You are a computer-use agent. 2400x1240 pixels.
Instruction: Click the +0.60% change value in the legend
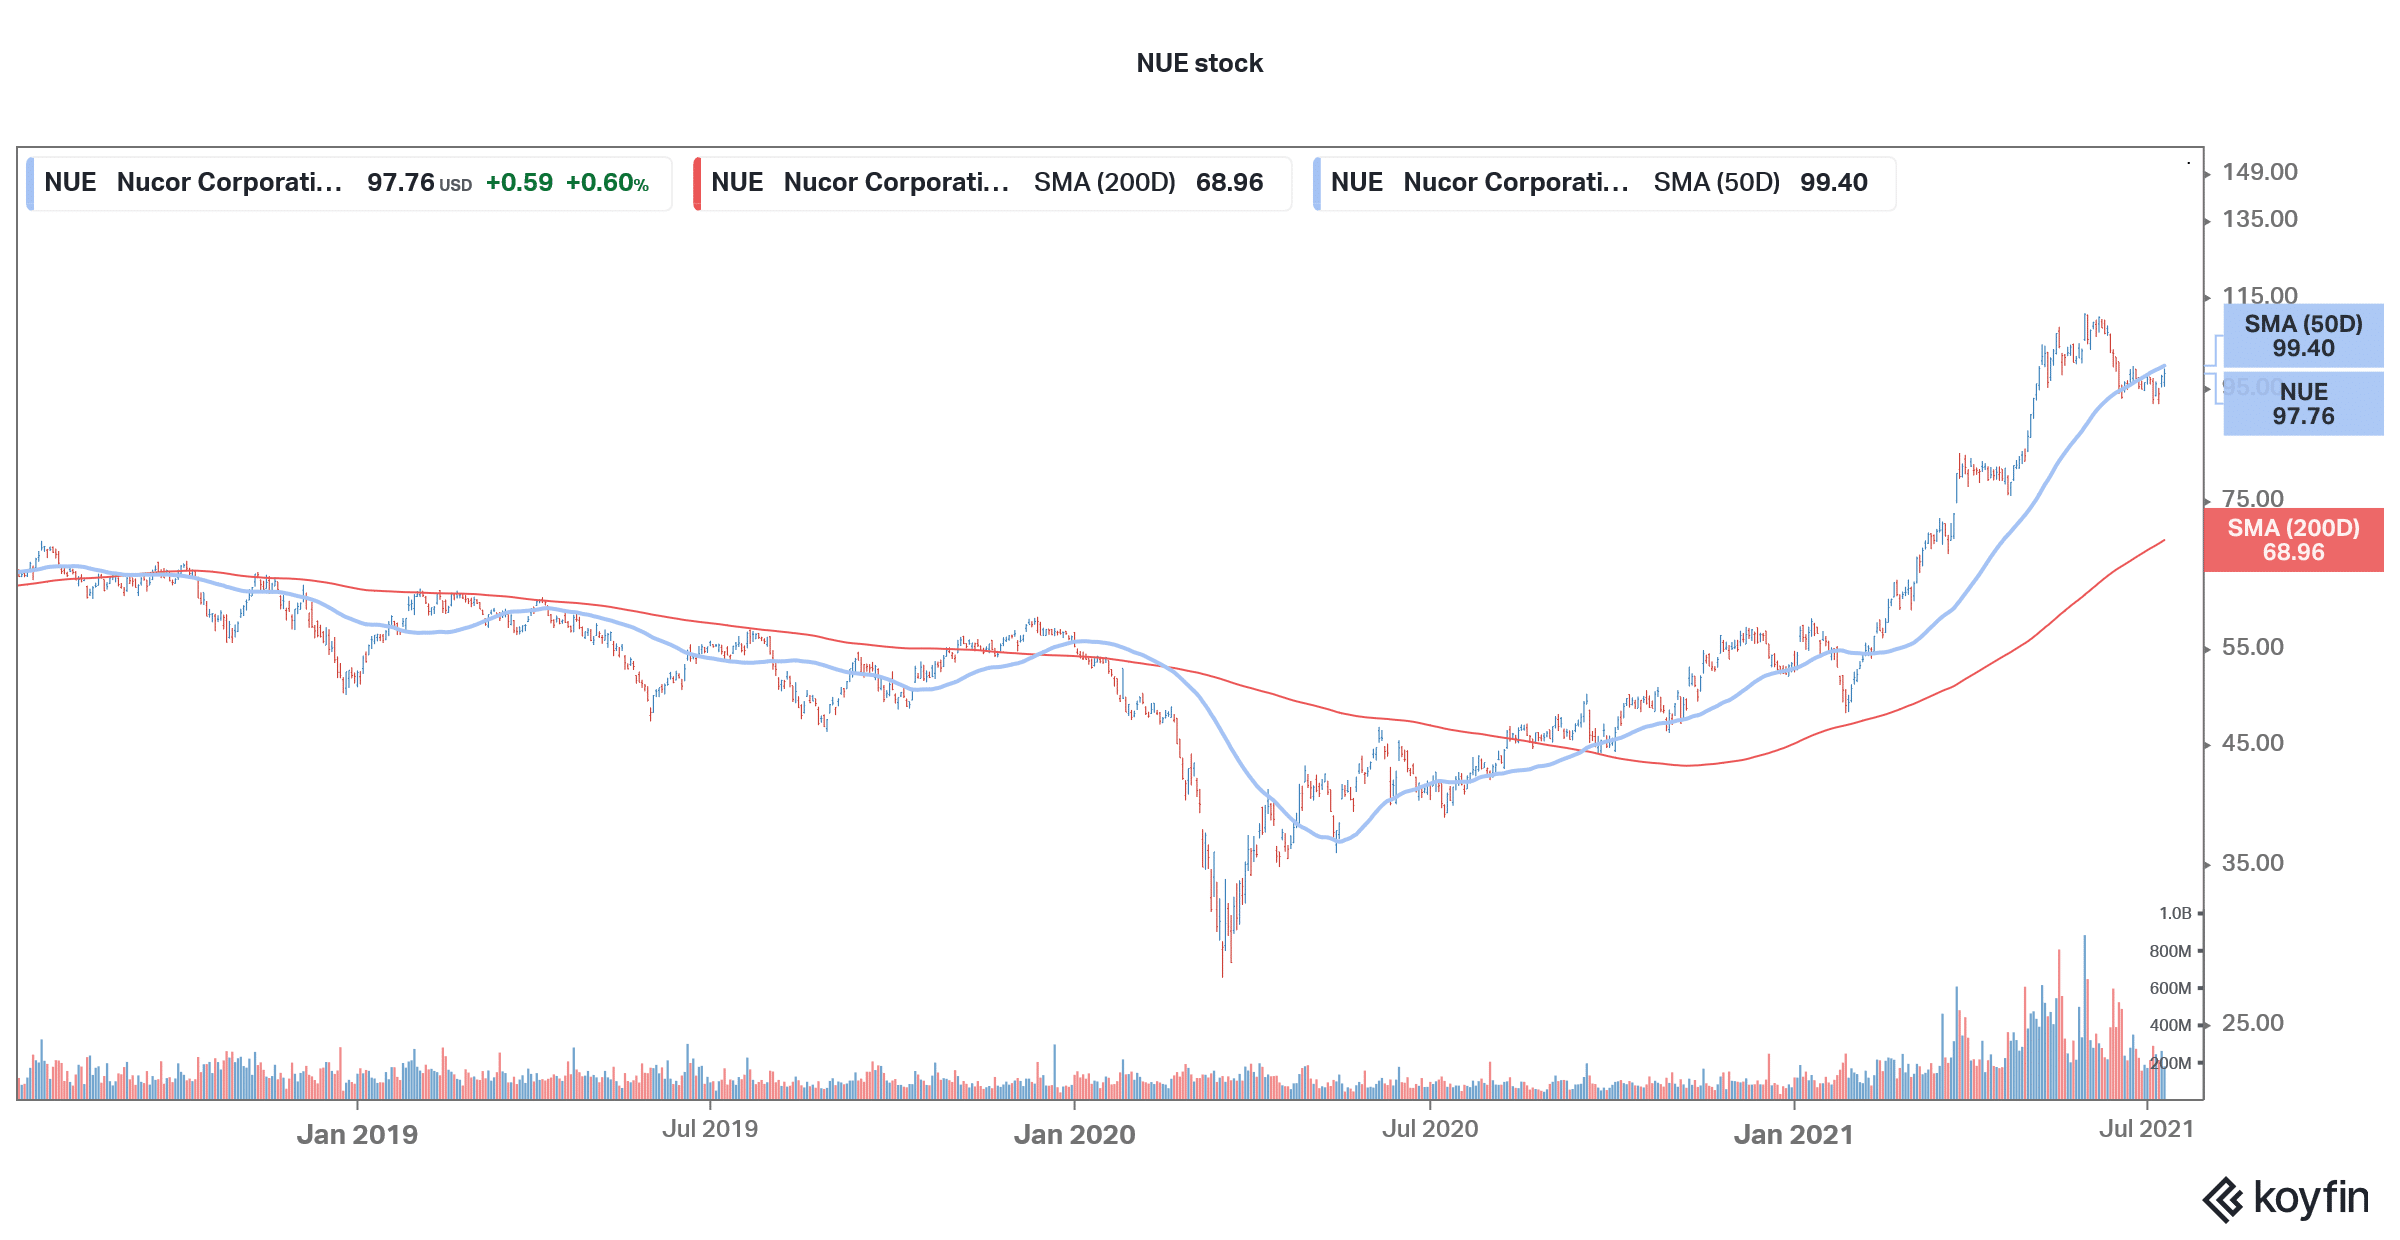607,183
